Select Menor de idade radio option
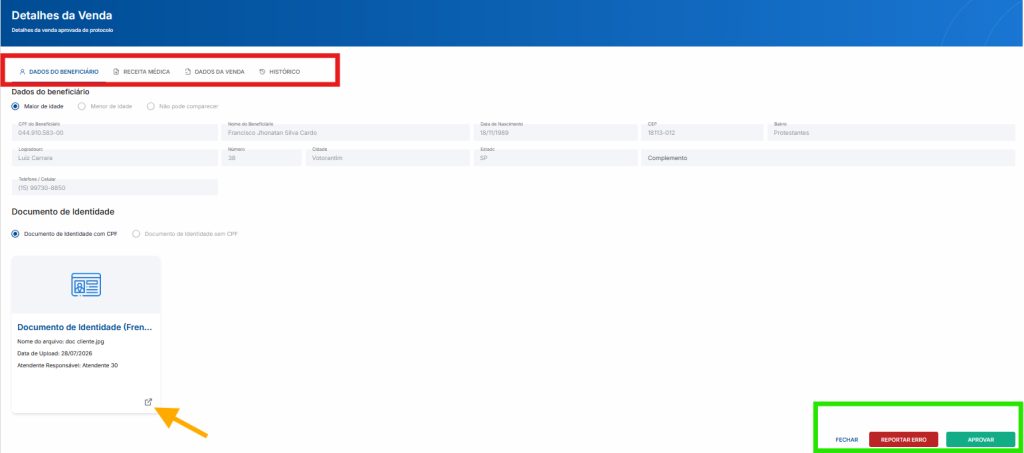Viewport: 1024px width, 453px height. (82, 106)
